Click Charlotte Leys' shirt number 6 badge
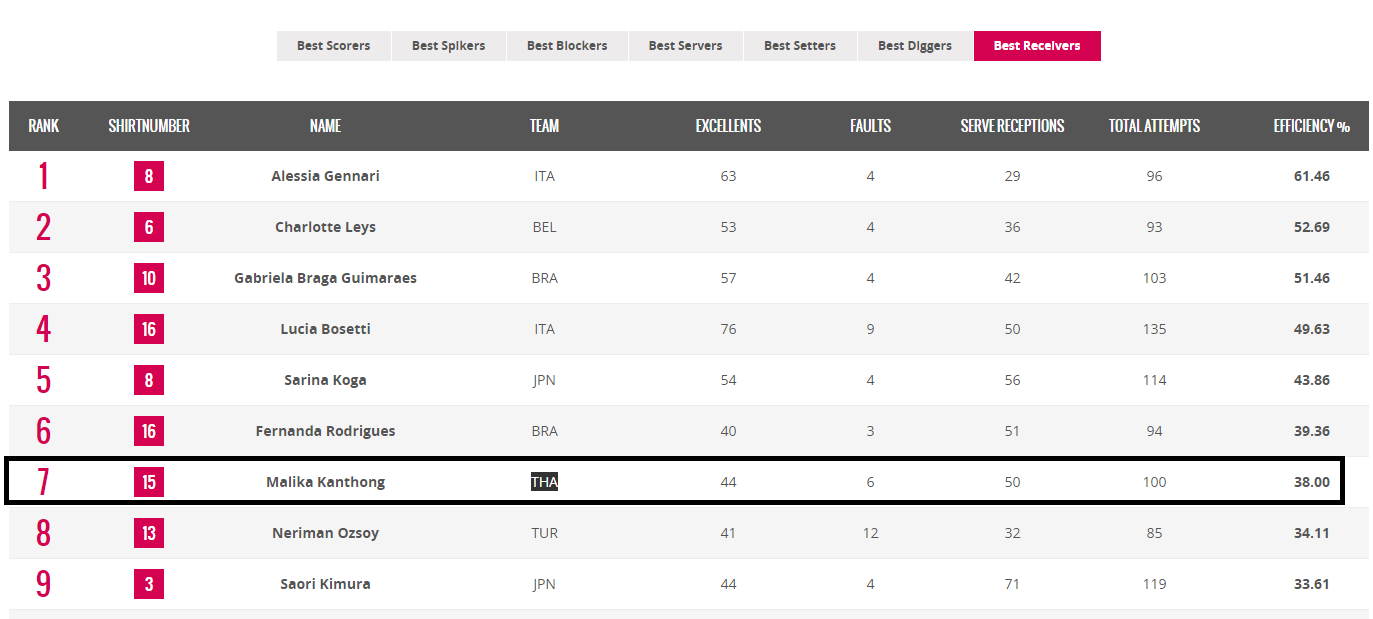 [x=149, y=228]
